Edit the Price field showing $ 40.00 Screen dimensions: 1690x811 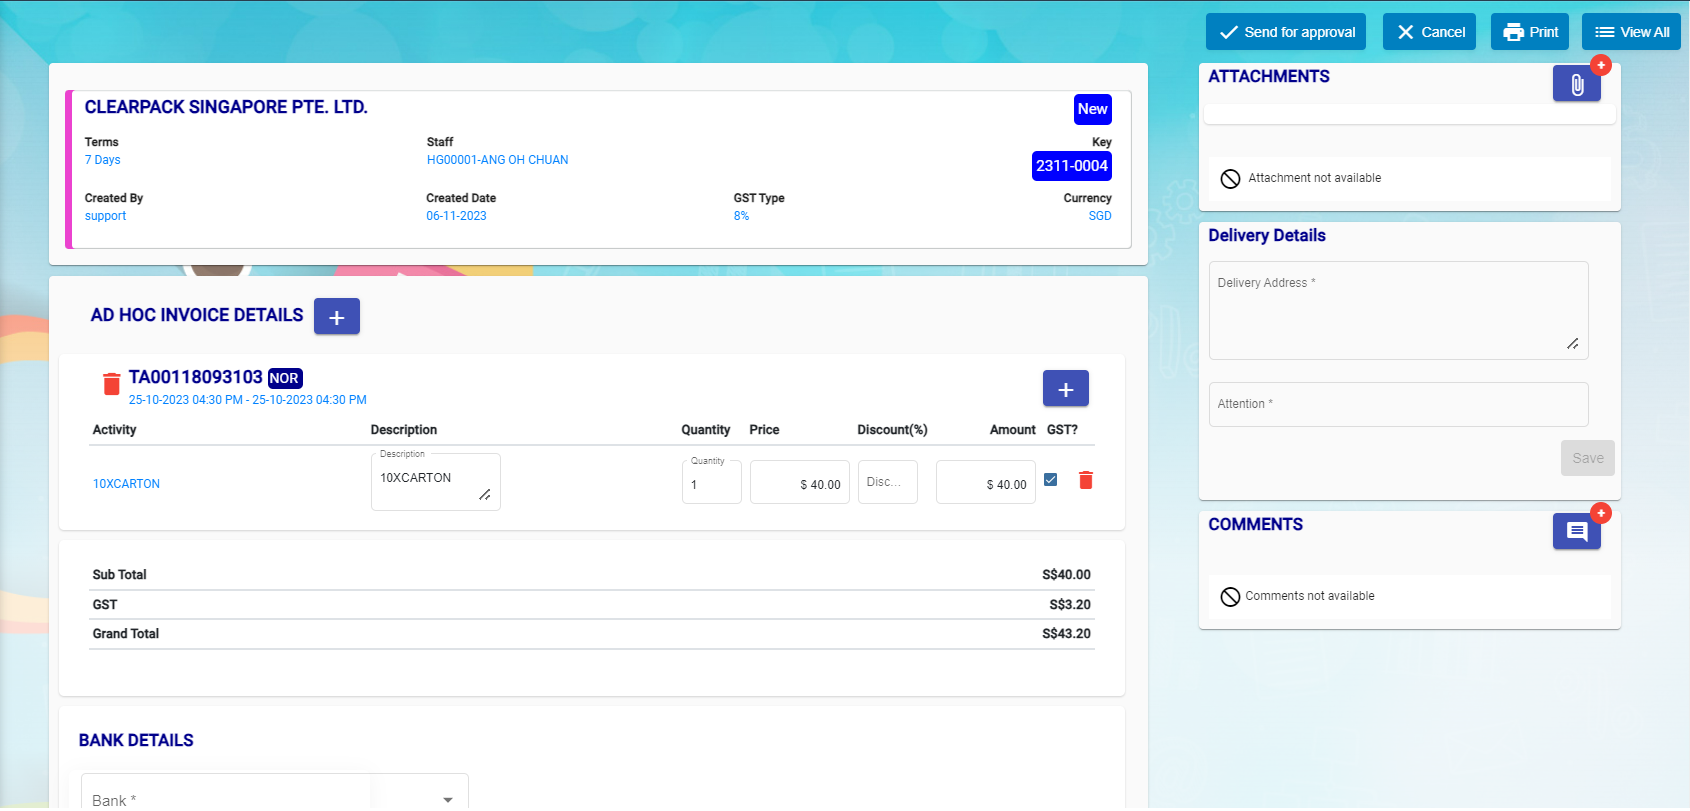[x=799, y=484]
